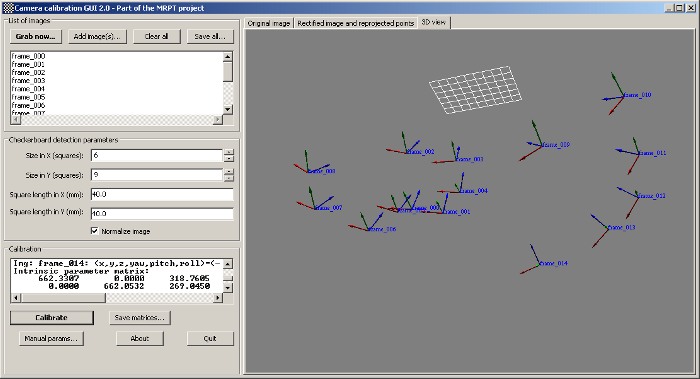Screen dimensions: 700x379
Task: Increase Size in X with spinner up arrow
Action: pyautogui.click(x=229, y=152)
